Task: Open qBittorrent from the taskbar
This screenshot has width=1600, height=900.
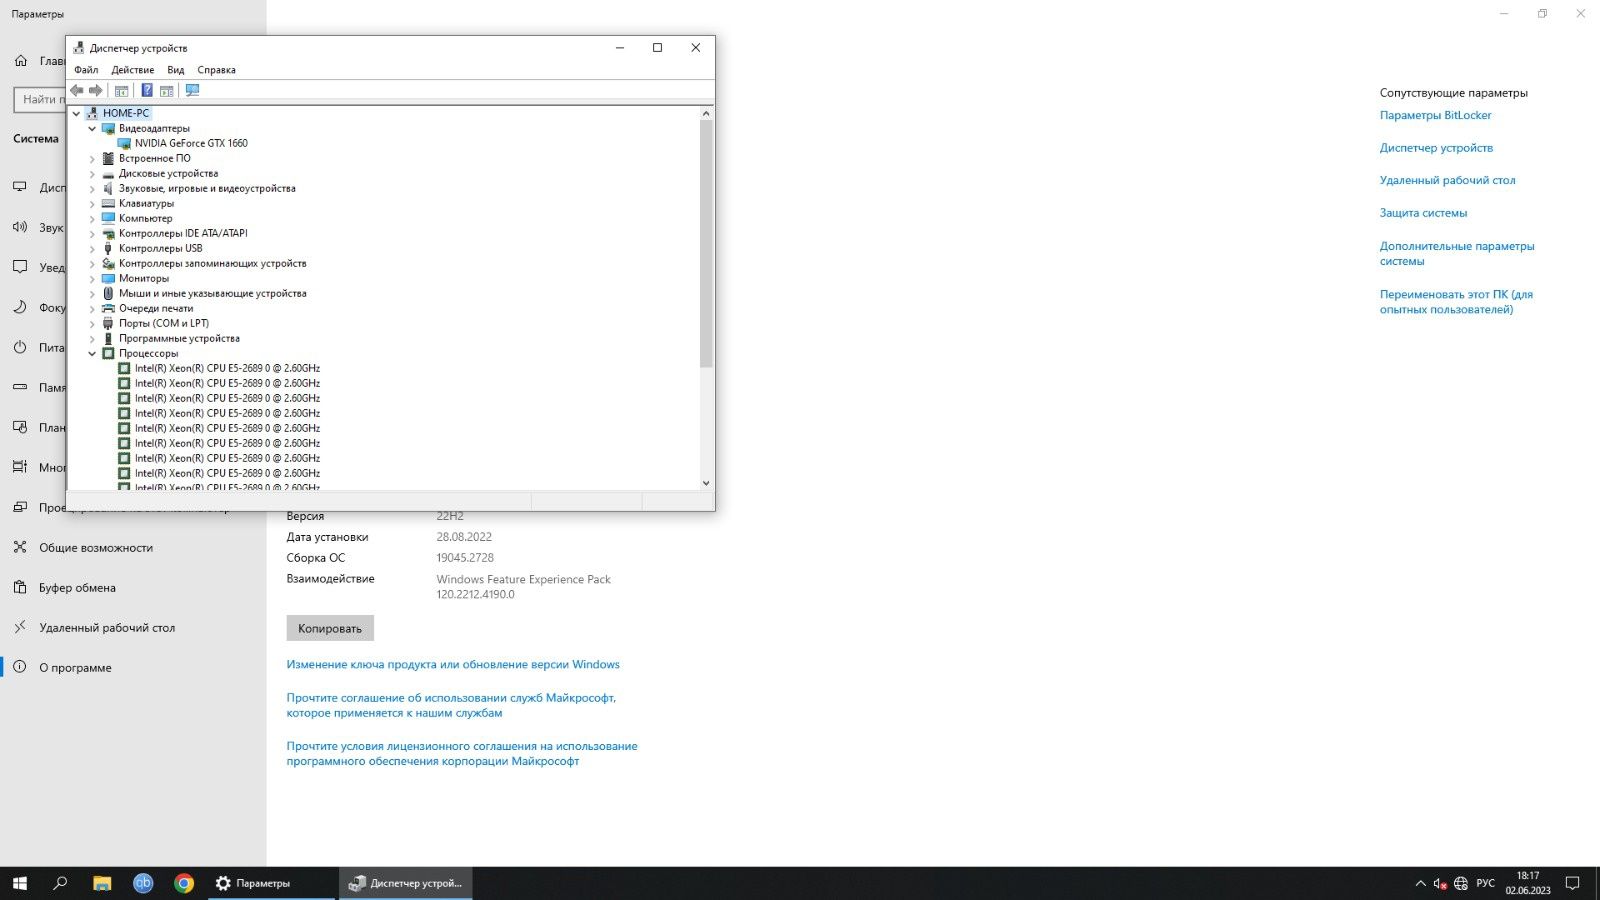Action: pyautogui.click(x=143, y=883)
